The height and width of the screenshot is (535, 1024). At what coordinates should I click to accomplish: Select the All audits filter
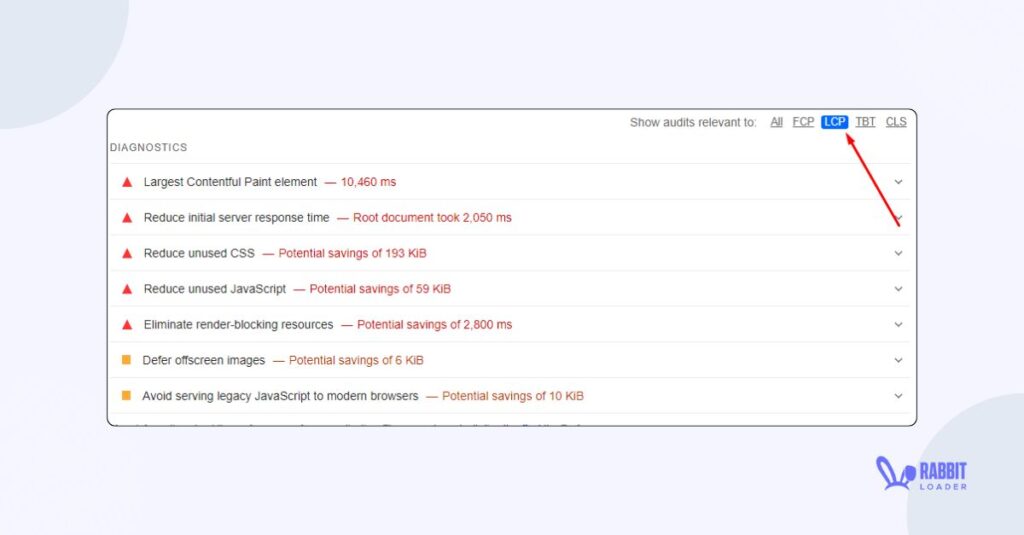(x=776, y=122)
